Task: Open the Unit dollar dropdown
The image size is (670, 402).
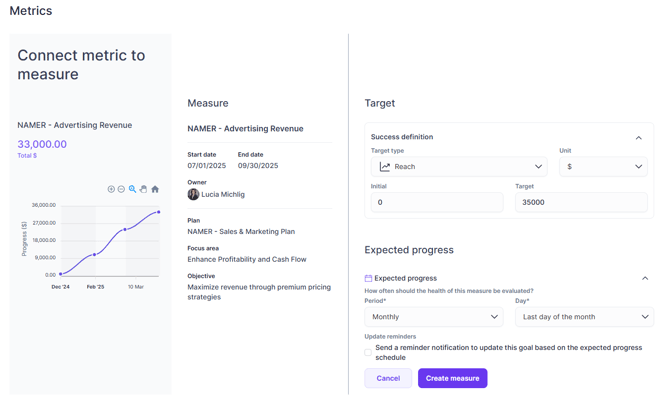Action: point(603,167)
